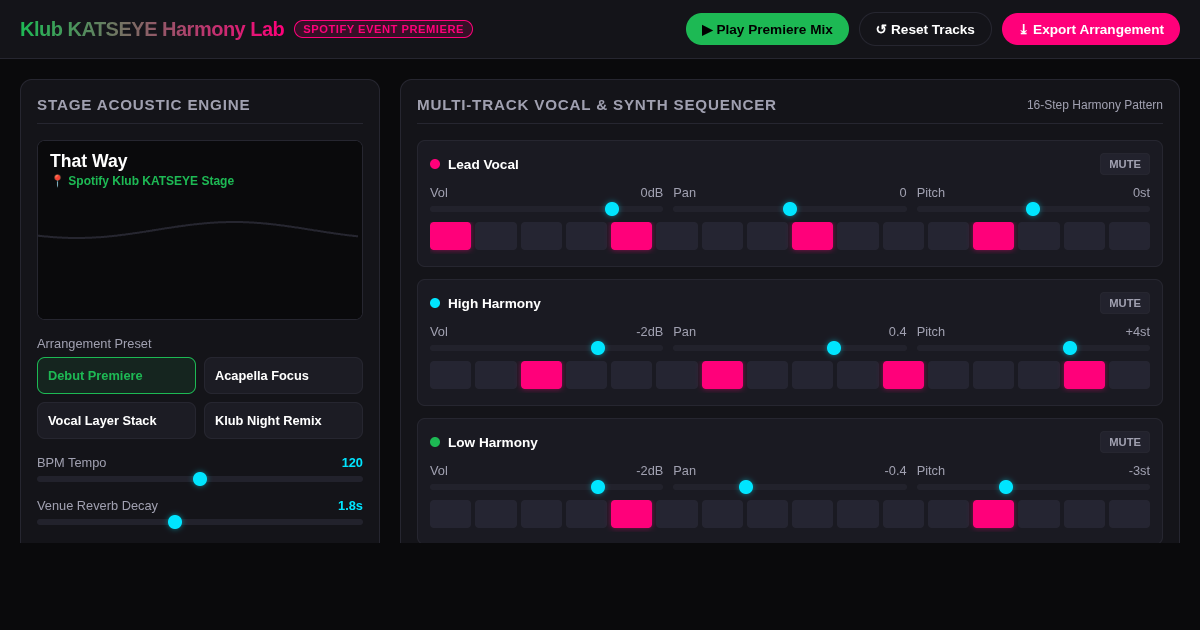Screen dimensions: 1200x630
Task: Click the "16-Step Harmony Pattern" label
Action: click(1095, 105)
